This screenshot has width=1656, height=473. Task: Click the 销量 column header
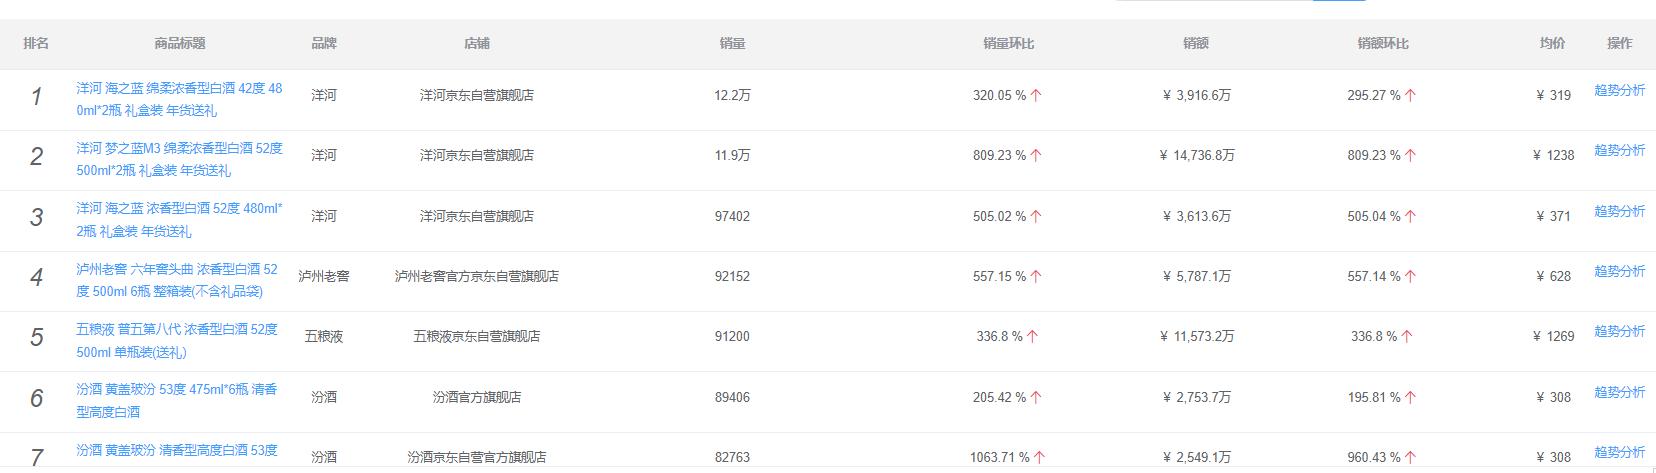click(732, 44)
